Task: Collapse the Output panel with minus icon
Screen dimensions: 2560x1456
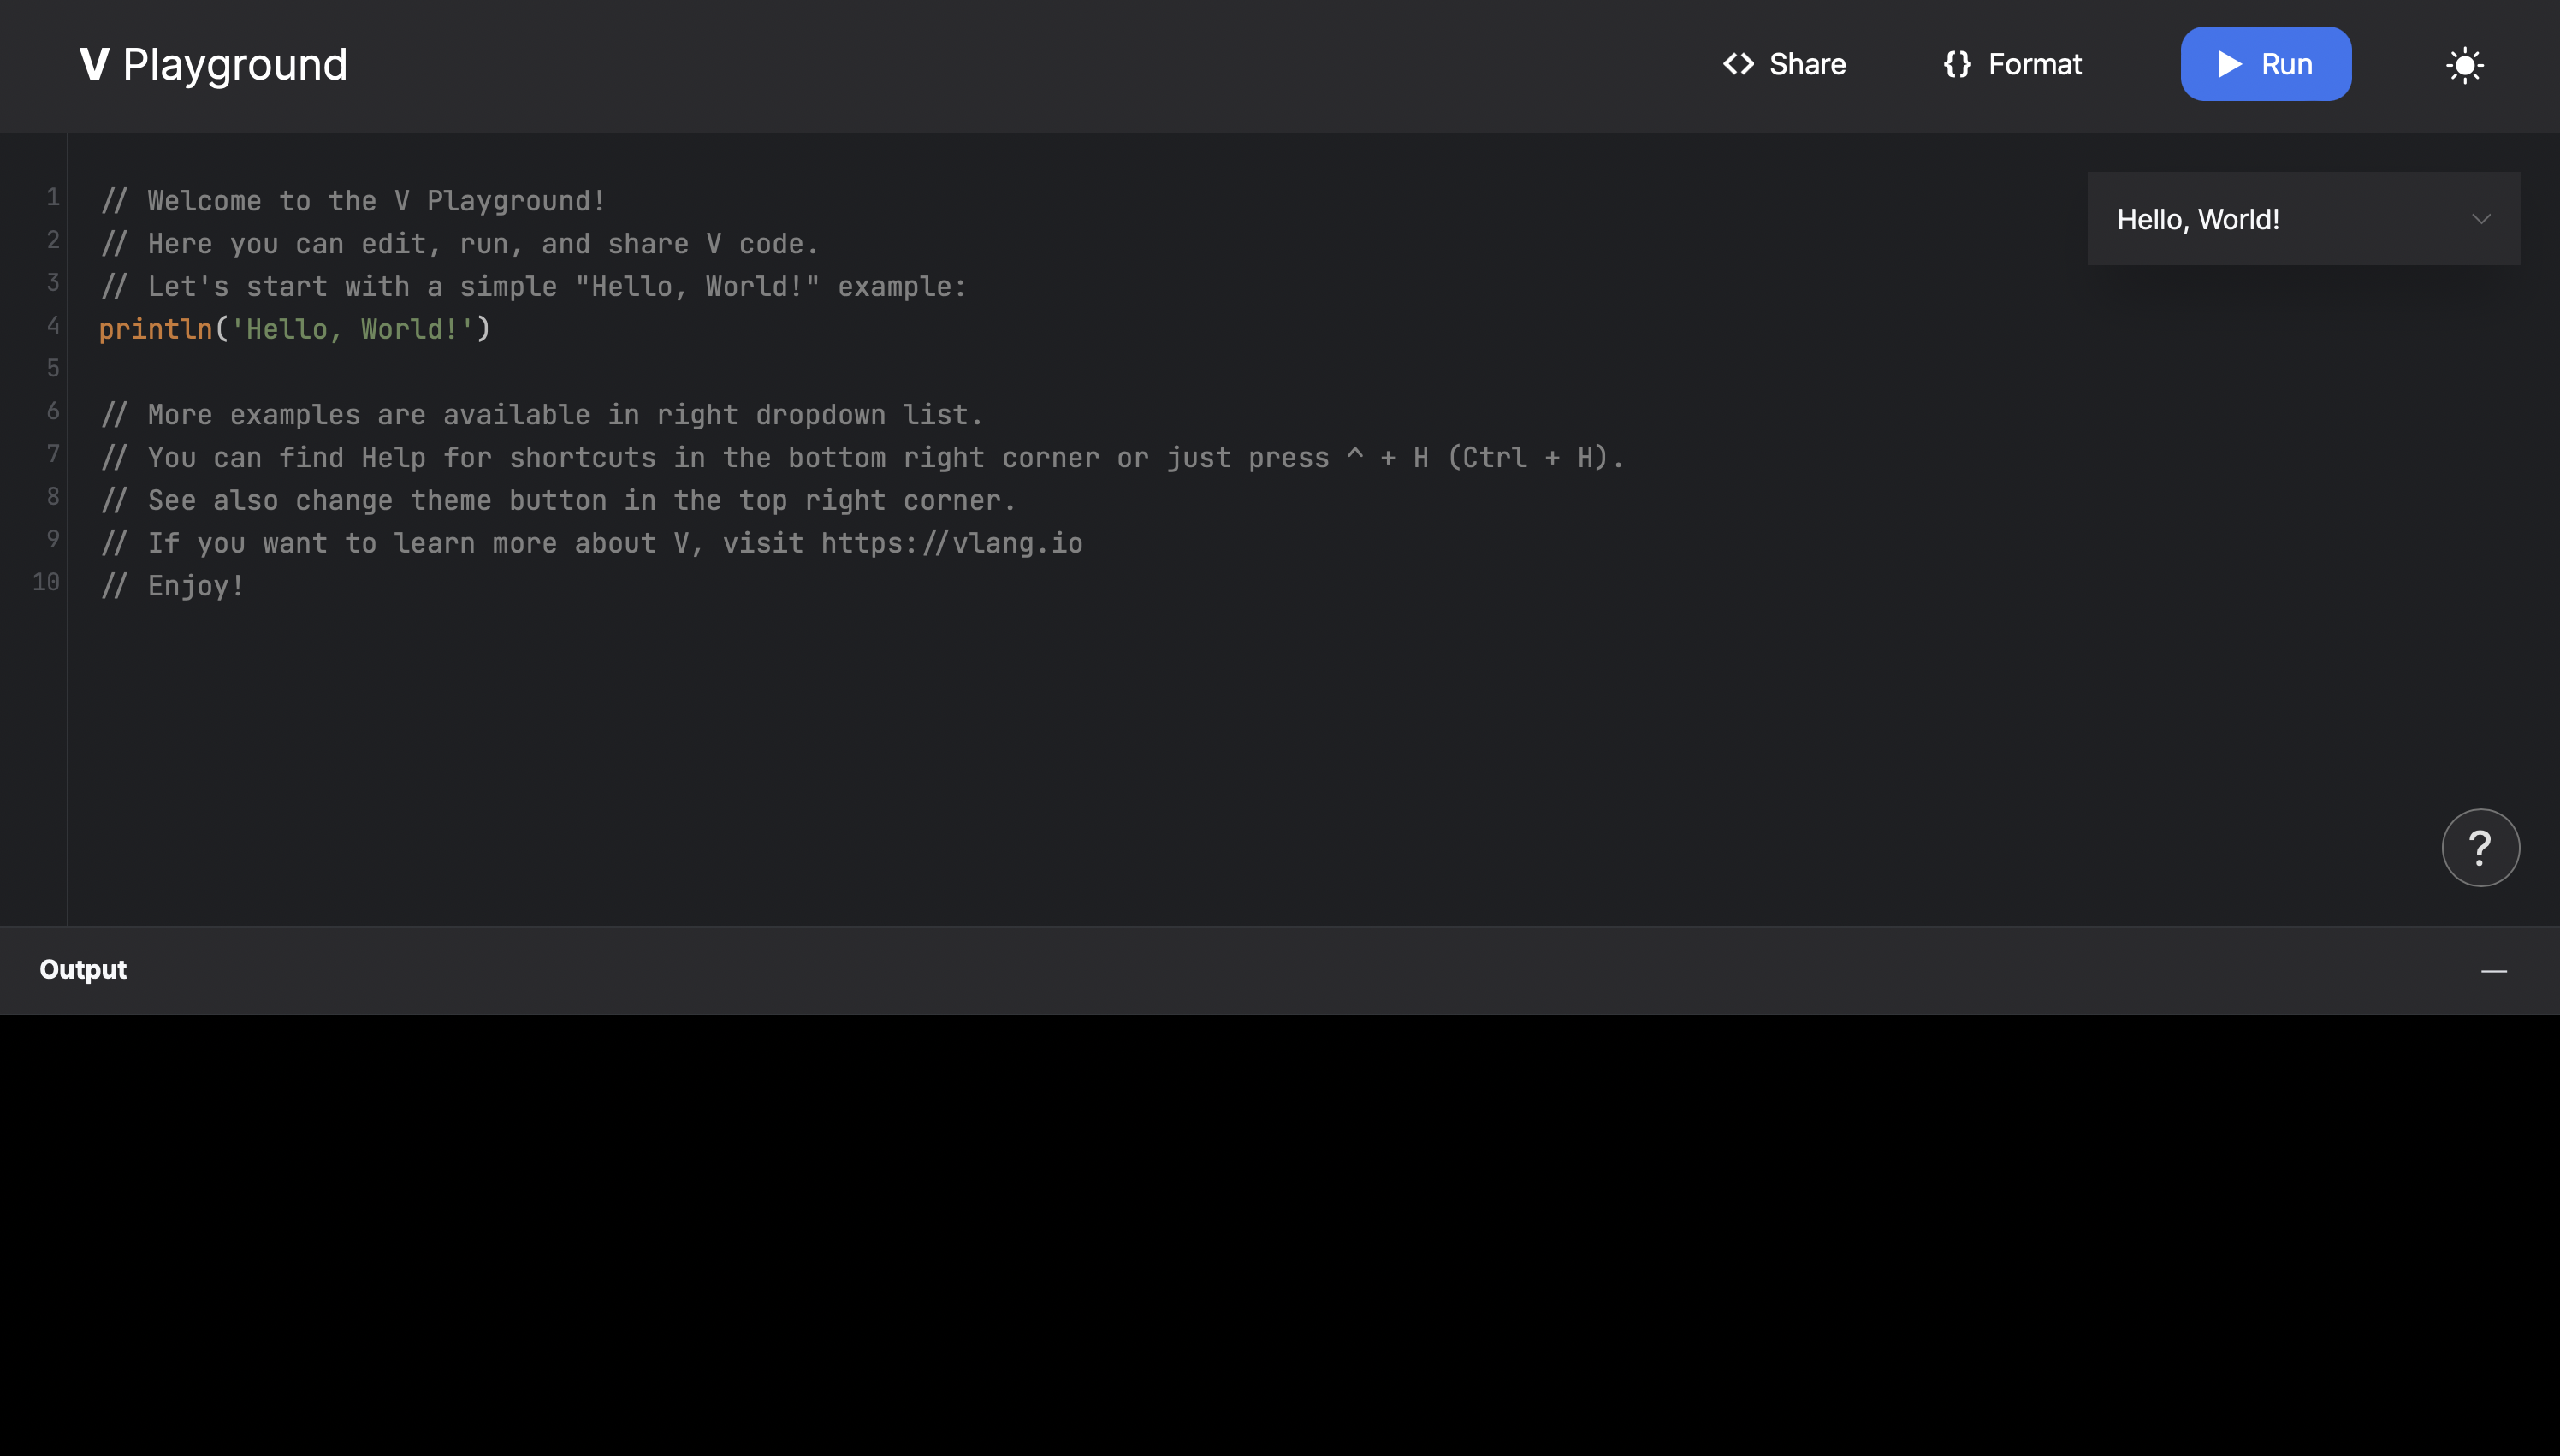Action: point(2493,970)
